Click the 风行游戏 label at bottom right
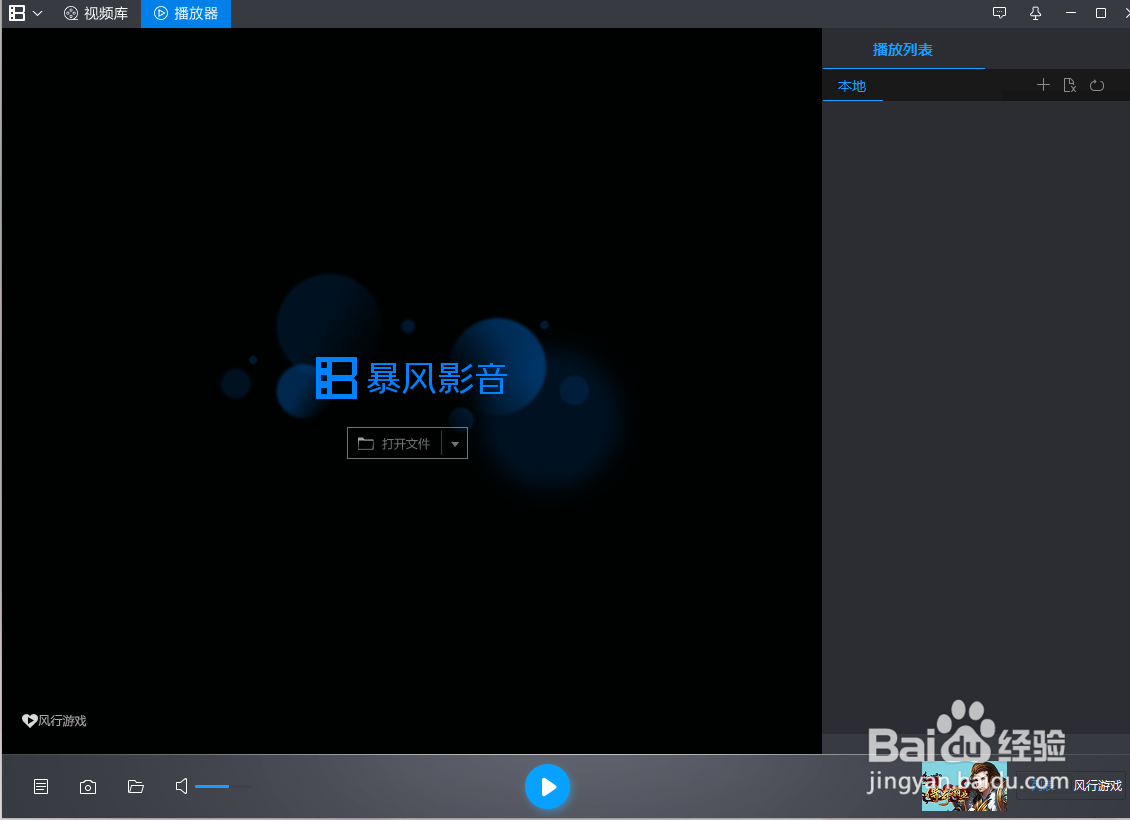 click(x=1098, y=785)
